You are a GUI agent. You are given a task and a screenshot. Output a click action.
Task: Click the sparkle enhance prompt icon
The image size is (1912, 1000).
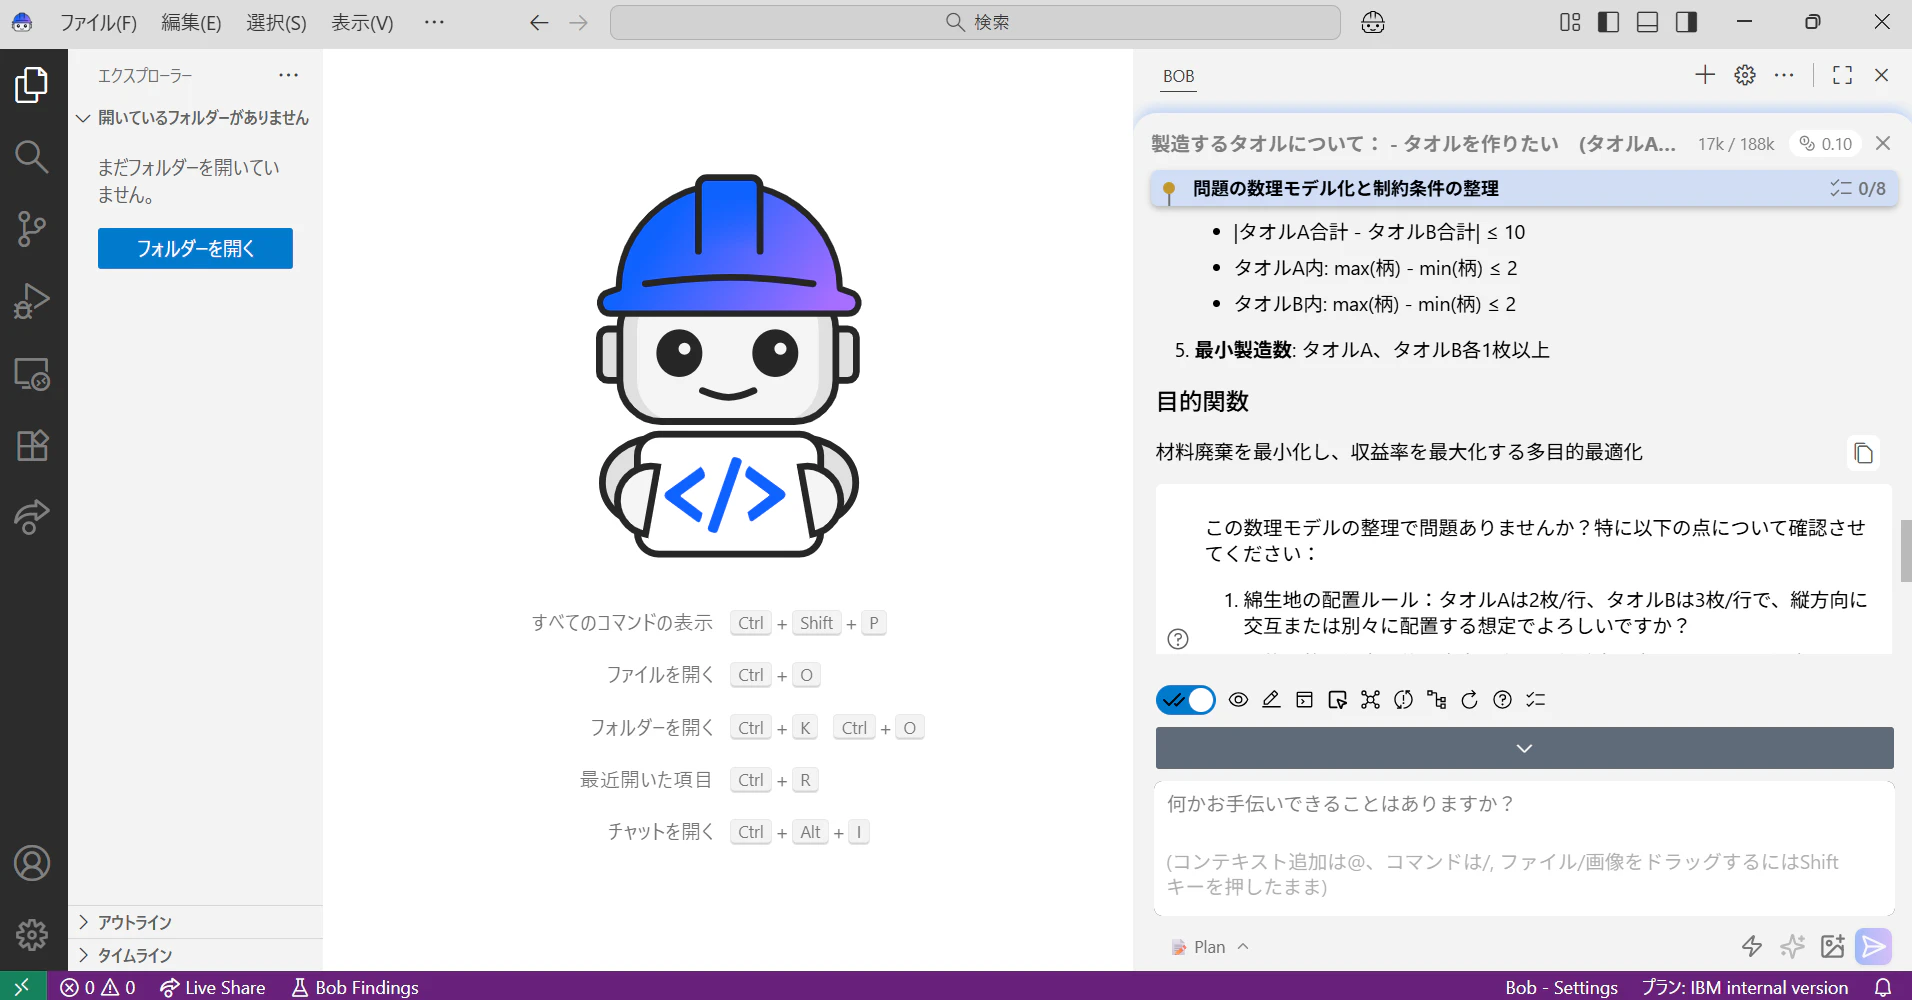tap(1792, 946)
